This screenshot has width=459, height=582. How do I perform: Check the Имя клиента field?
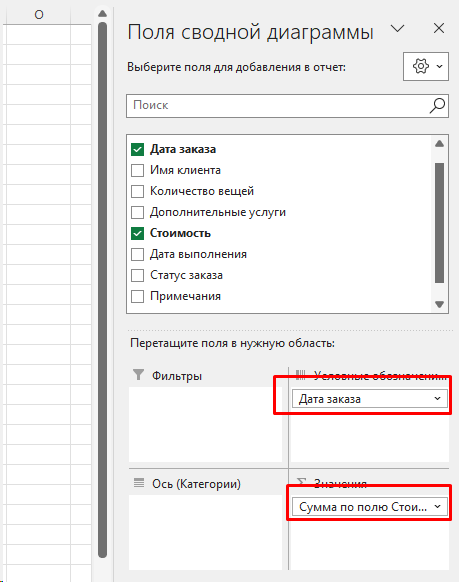pos(137,170)
